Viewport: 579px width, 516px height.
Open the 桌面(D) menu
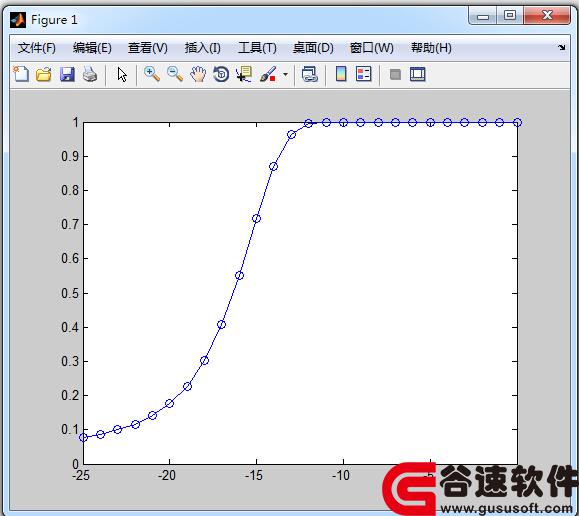pos(313,48)
